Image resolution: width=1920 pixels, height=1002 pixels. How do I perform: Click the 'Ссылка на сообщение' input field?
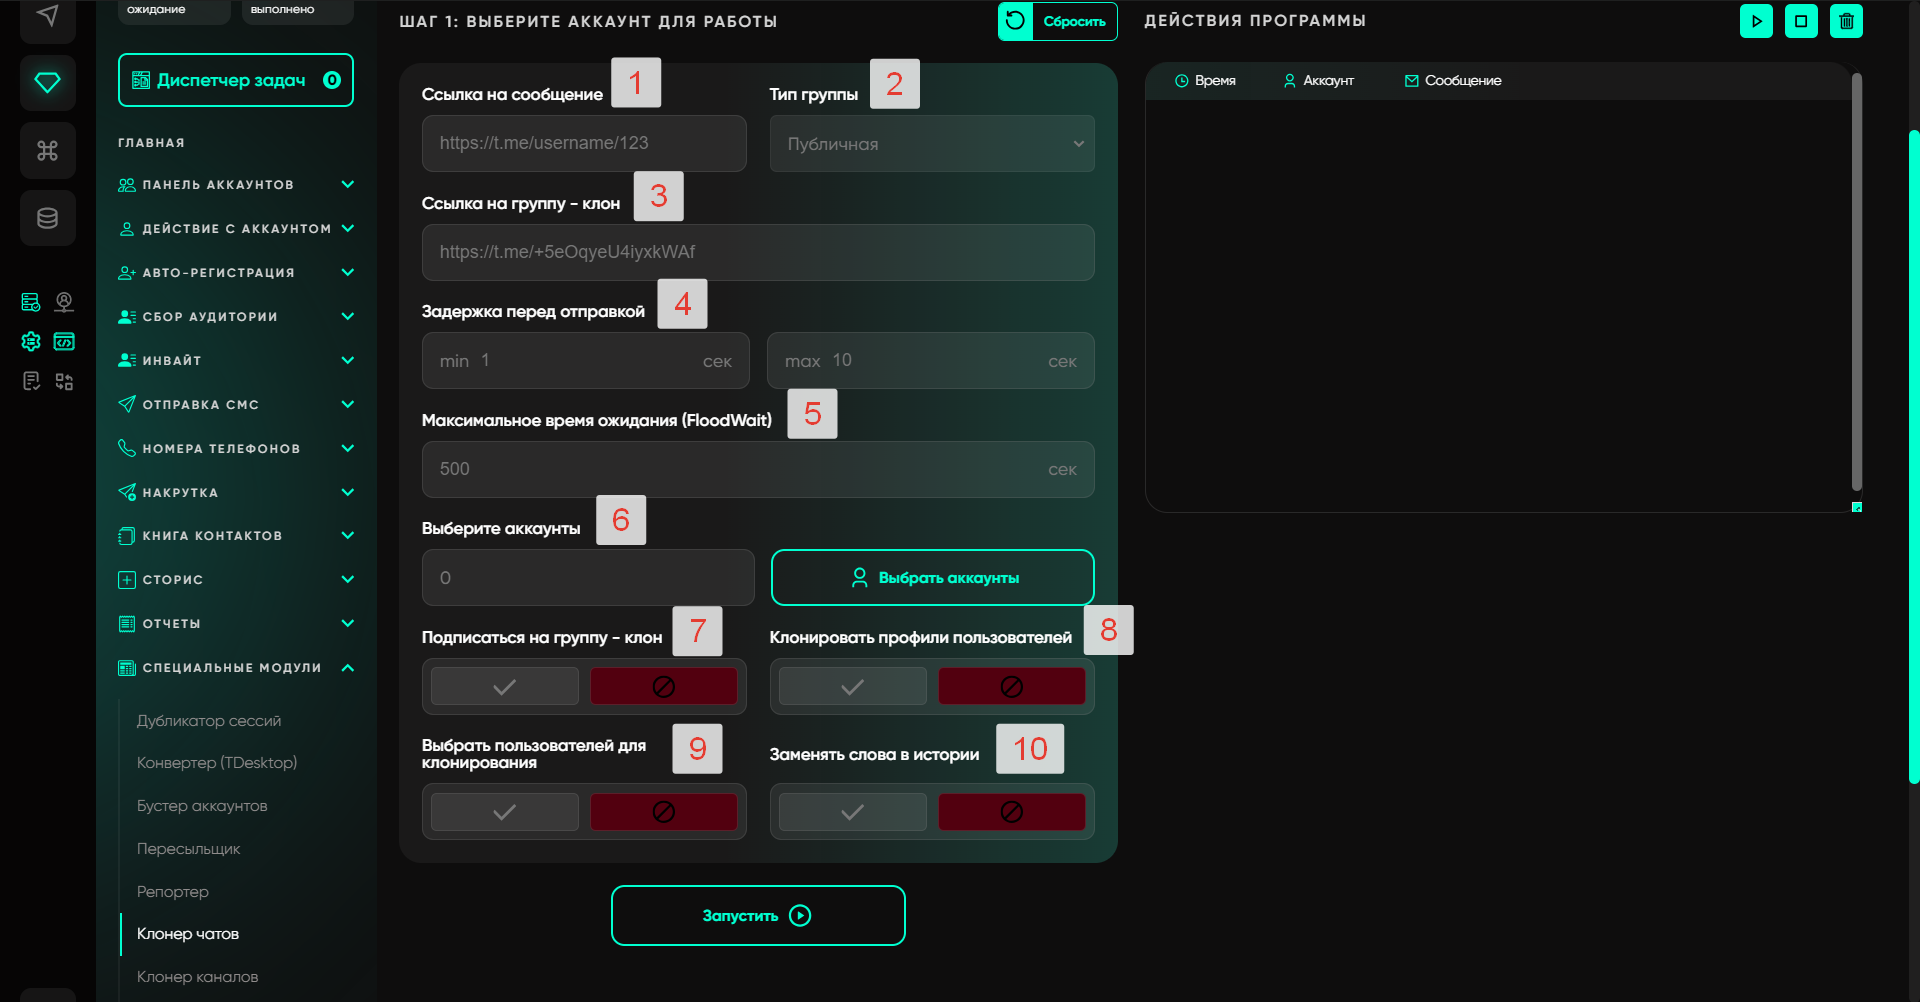click(584, 143)
